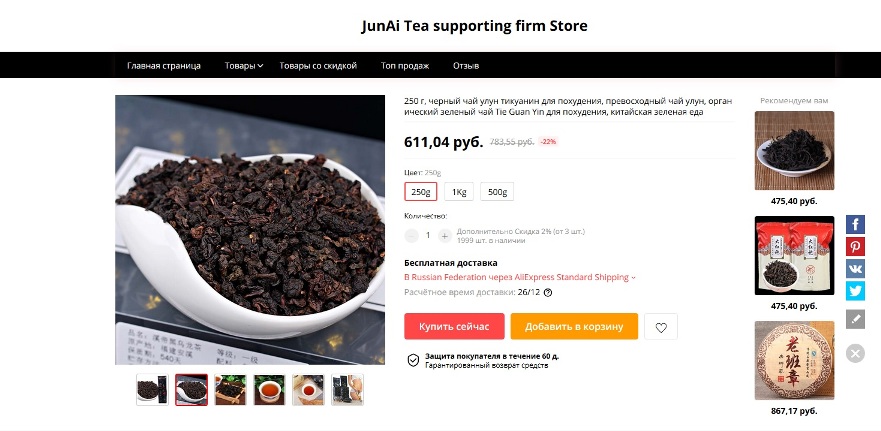Screen dimensions: 881x431
Task: Click the gray pencil edit icon
Action: (x=855, y=319)
